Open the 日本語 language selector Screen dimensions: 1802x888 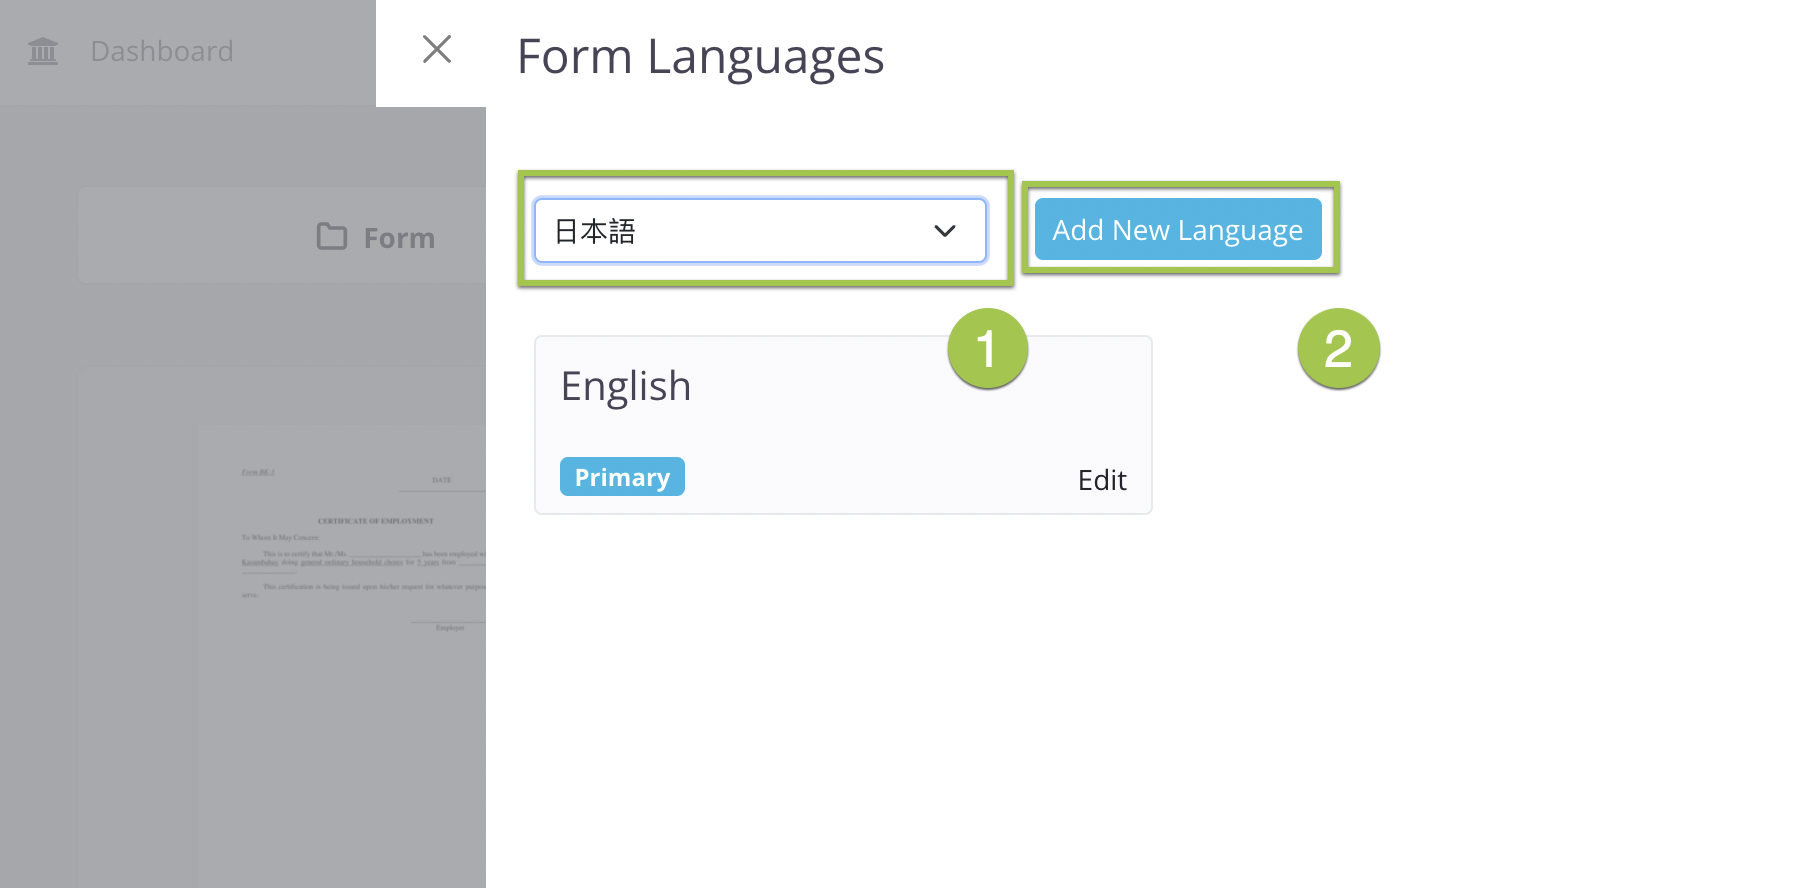pos(740,231)
